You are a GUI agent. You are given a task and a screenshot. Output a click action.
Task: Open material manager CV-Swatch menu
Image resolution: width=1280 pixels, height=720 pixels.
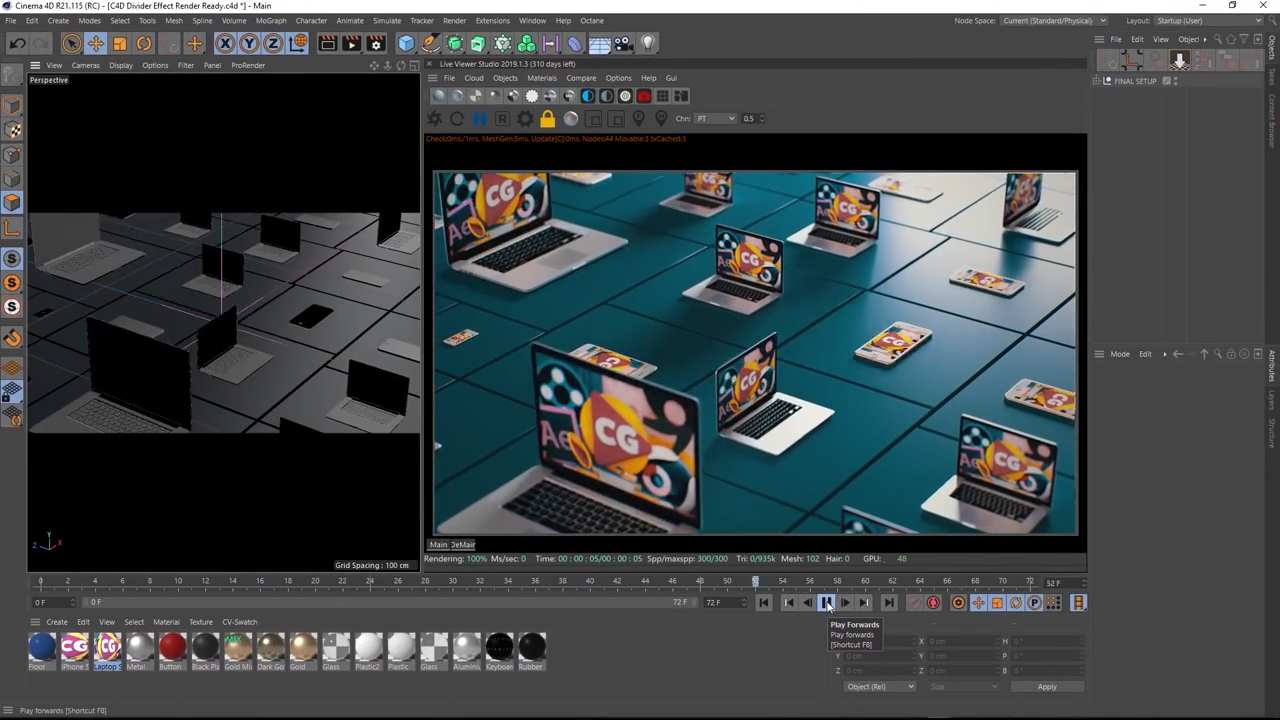(239, 622)
